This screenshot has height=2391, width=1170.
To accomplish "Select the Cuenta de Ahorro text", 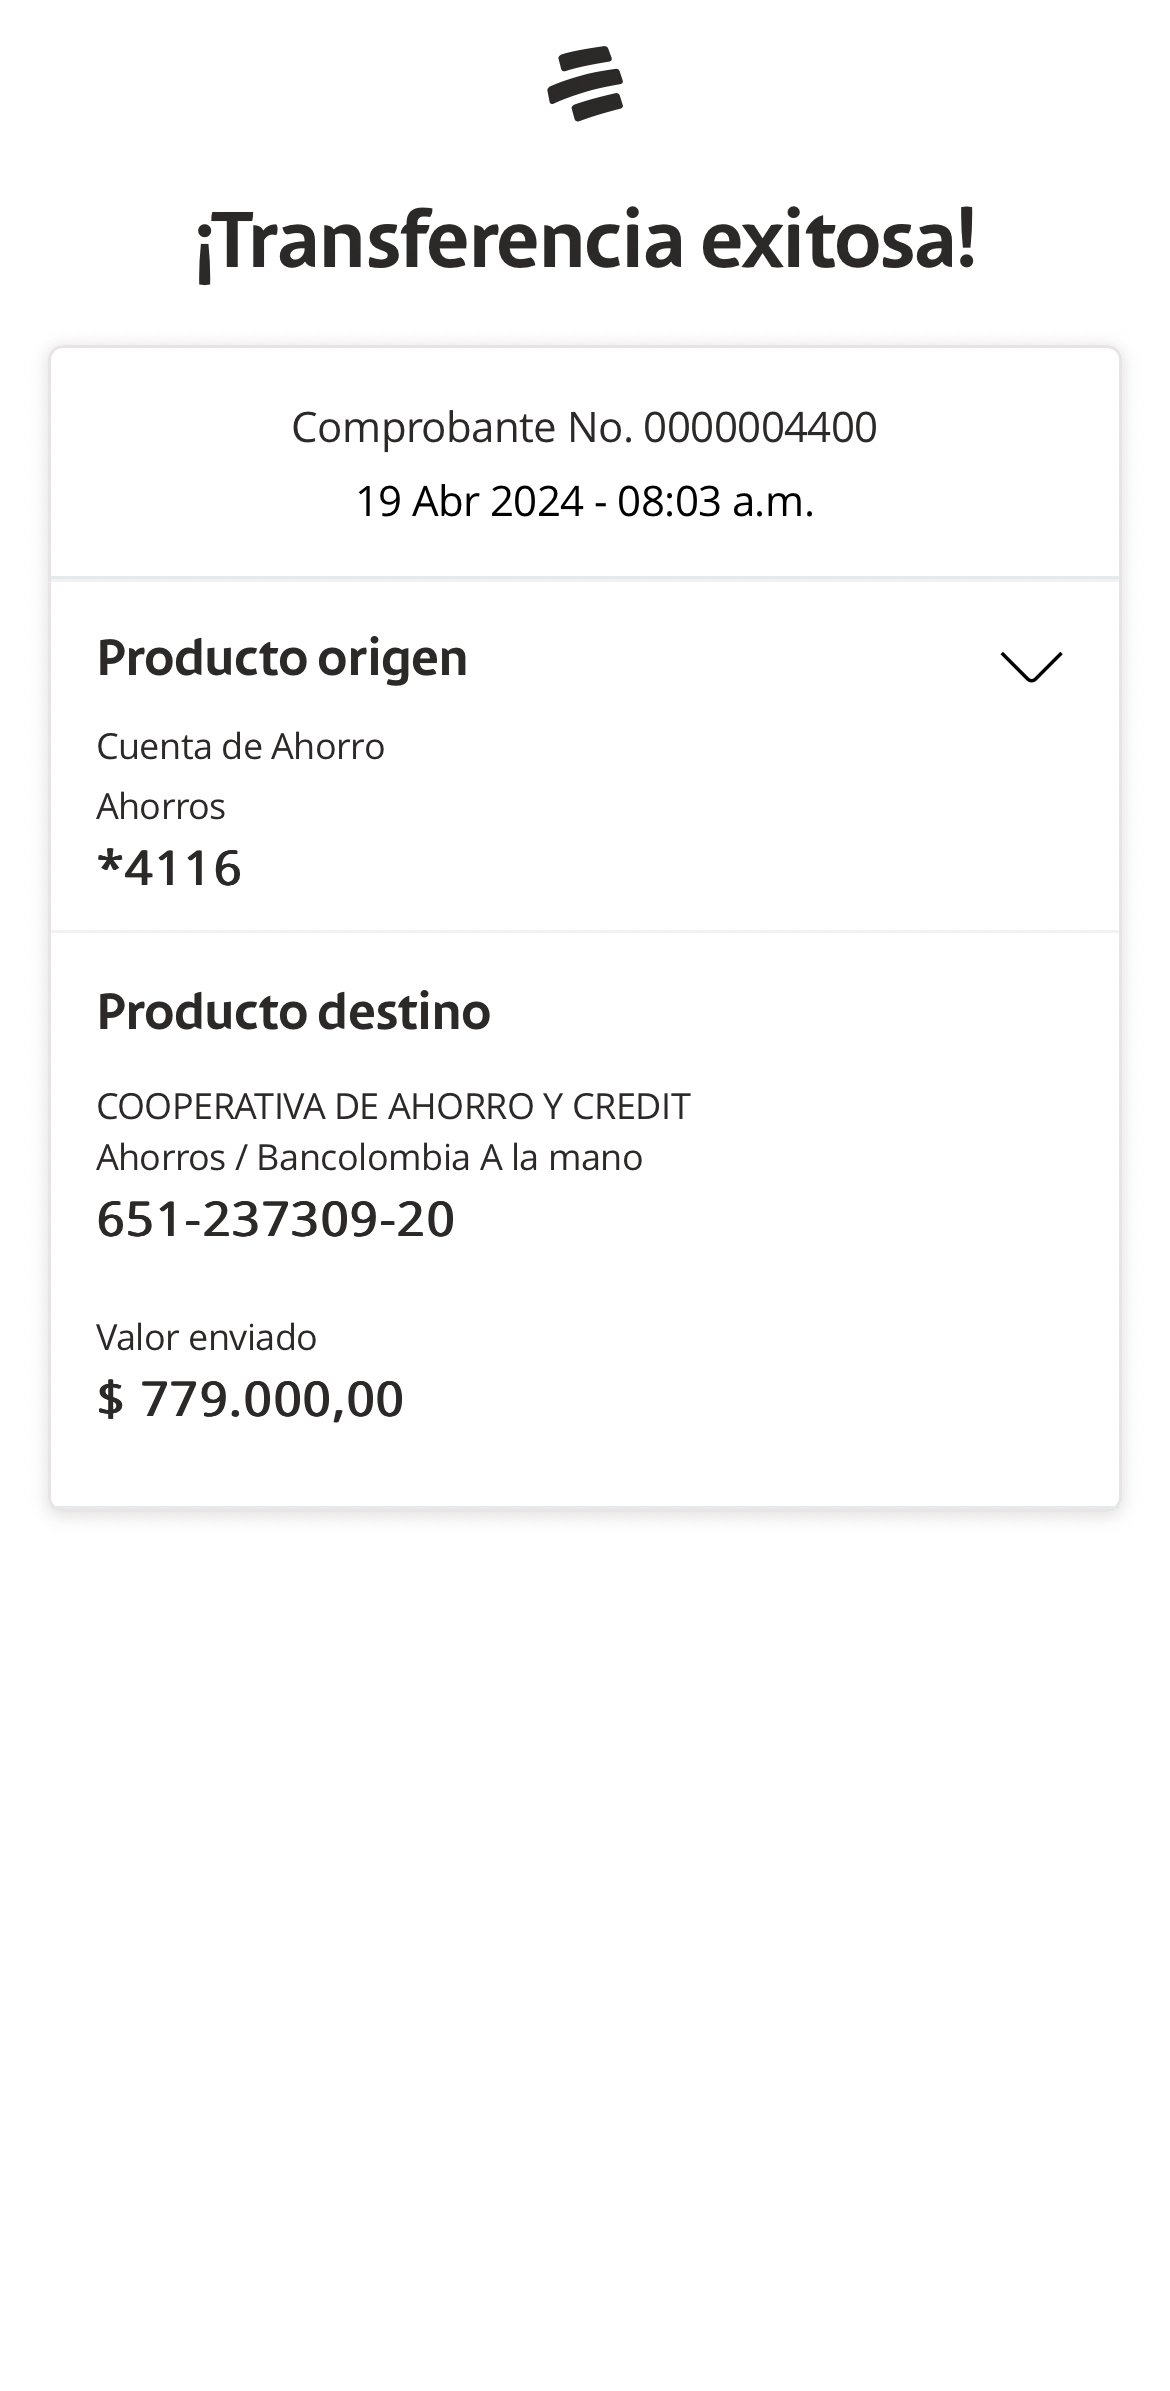I will (240, 747).
